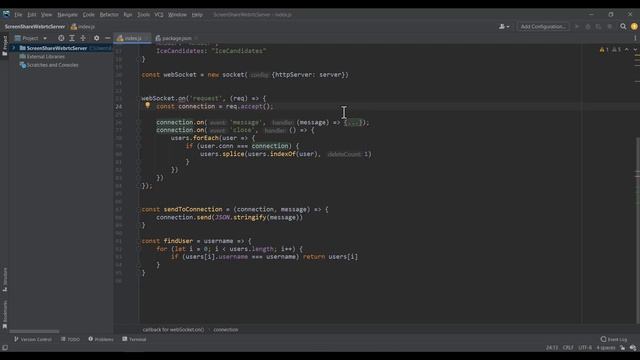Viewport: 640px width, 360px height.
Task: Click index.js breadcrumb in navigation bar
Action: pyautogui.click(x=83, y=27)
